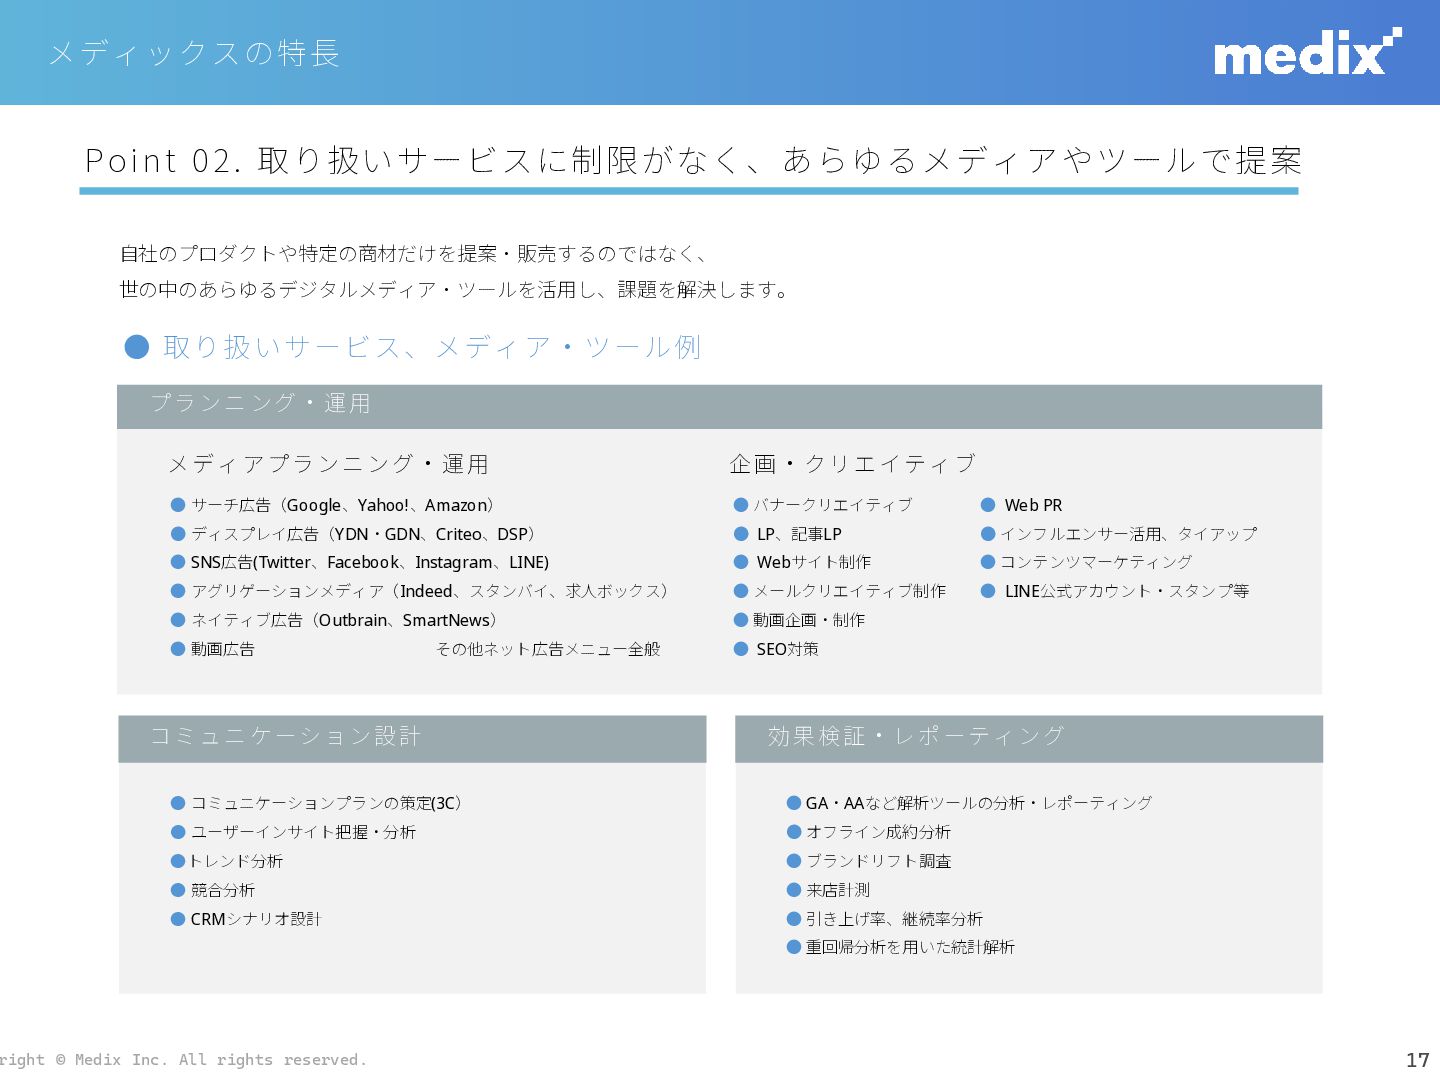
Task: Select the 動画企画・制作 item
Action: [x=800, y=620]
